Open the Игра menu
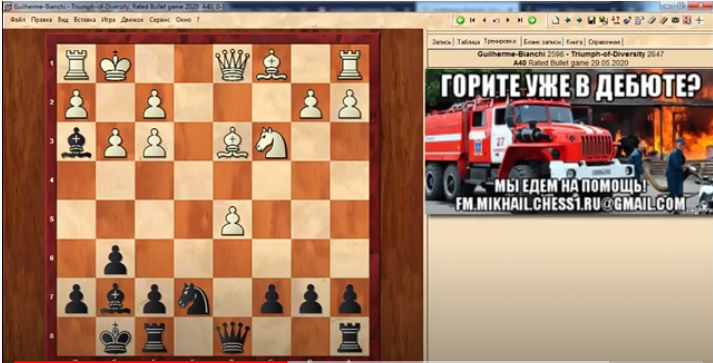 [x=108, y=20]
